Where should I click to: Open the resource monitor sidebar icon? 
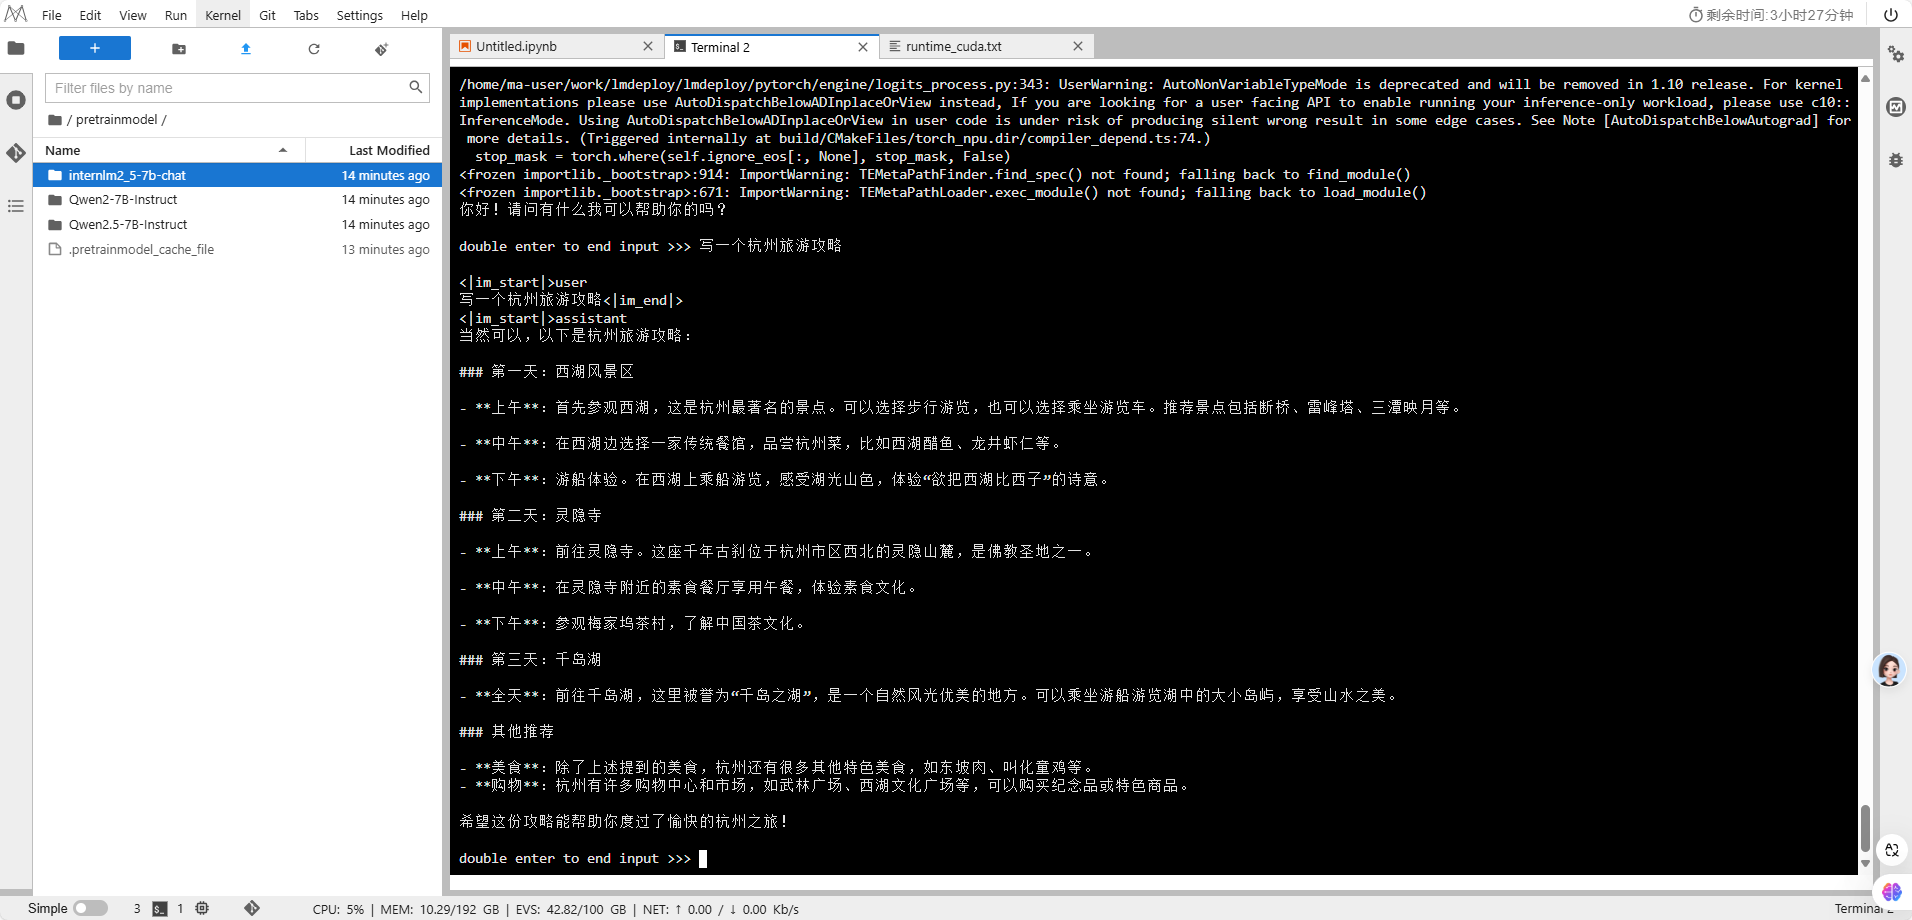(x=1895, y=107)
